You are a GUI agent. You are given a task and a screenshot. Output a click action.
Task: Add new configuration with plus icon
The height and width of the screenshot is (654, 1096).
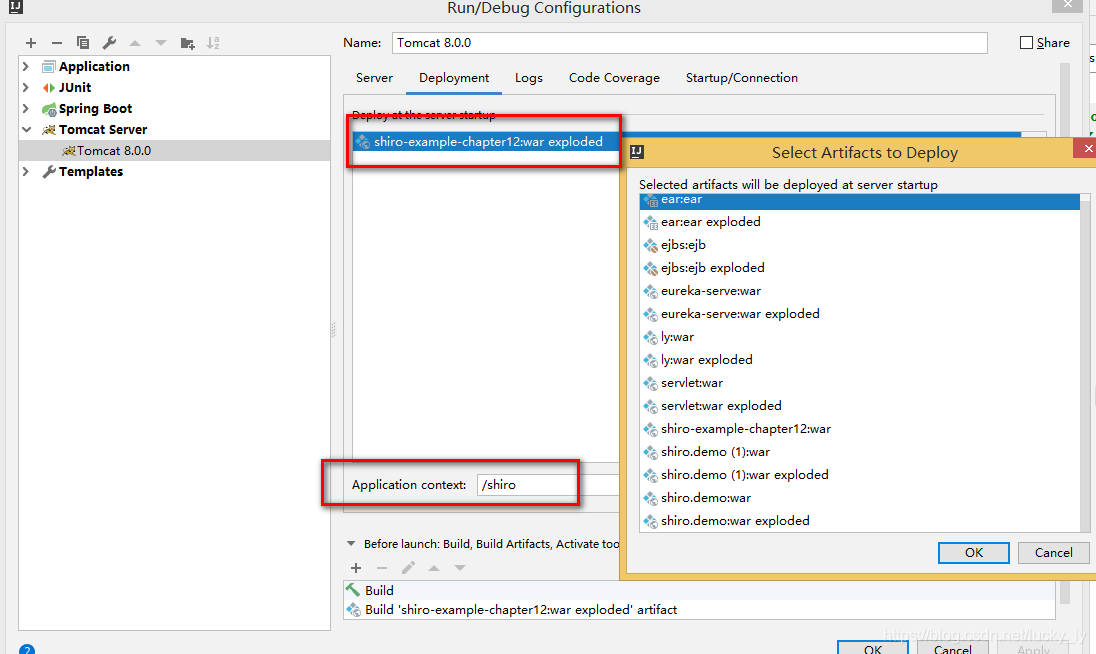tap(31, 43)
